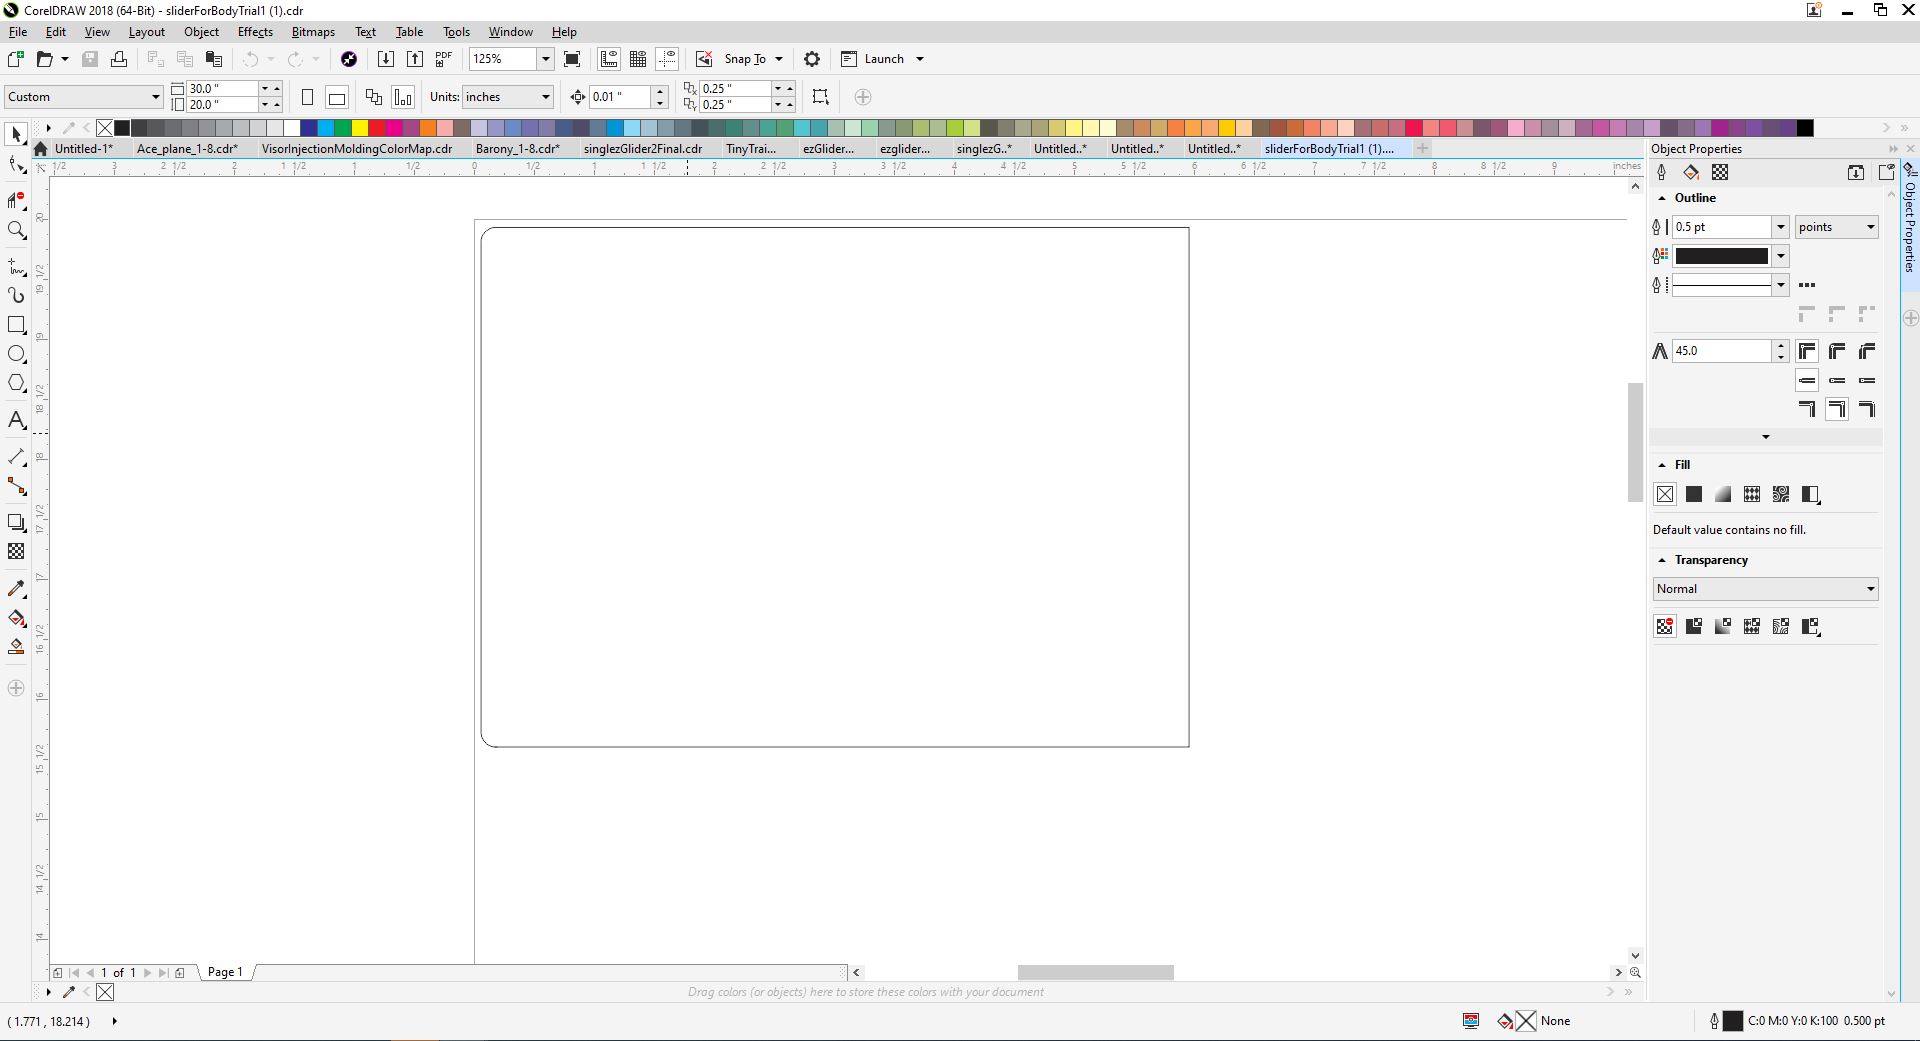Click the Search content icon

point(349,59)
